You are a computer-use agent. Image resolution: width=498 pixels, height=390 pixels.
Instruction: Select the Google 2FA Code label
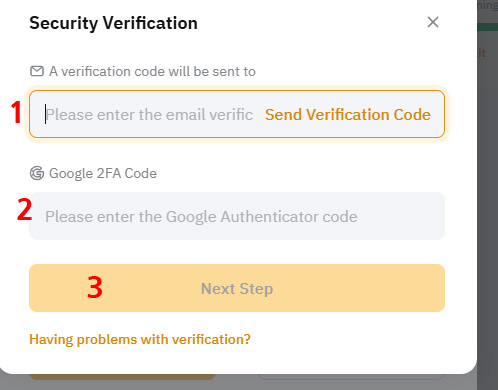click(x=103, y=173)
